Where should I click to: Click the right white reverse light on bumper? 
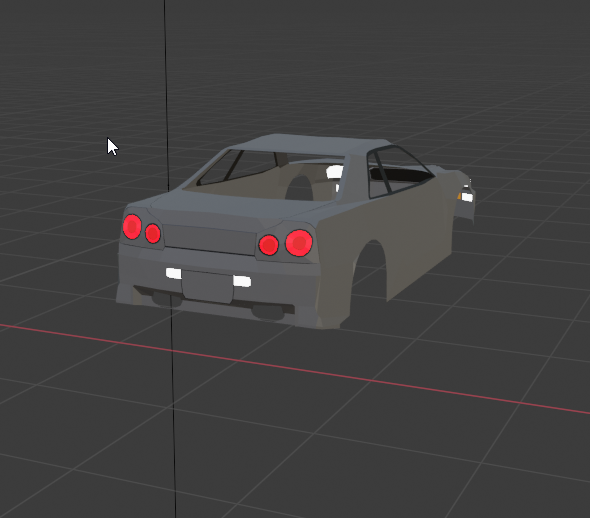pyautogui.click(x=242, y=281)
